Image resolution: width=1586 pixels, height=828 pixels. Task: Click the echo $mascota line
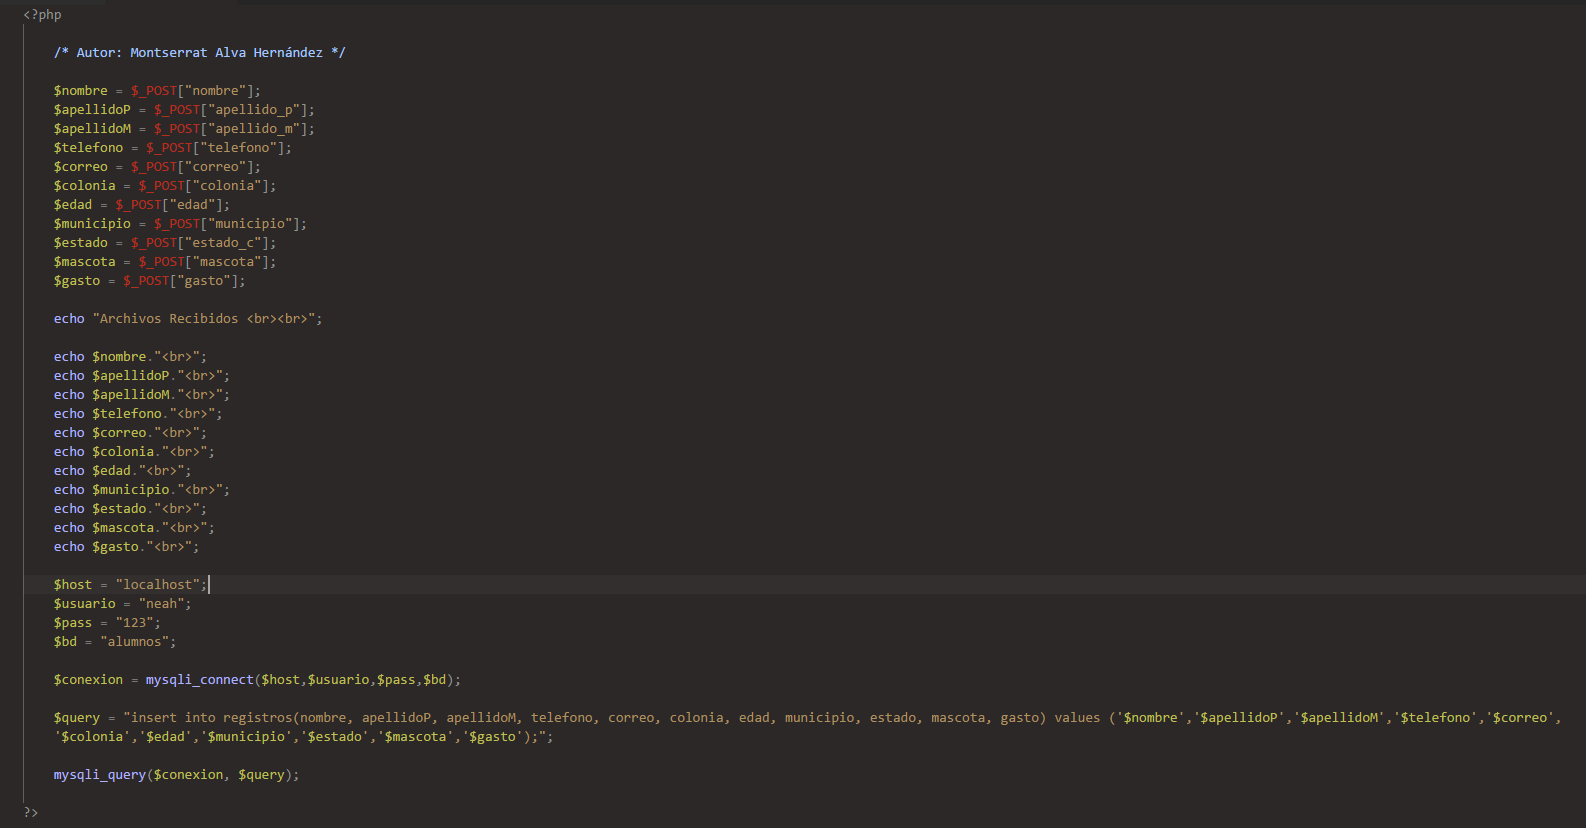click(x=134, y=528)
